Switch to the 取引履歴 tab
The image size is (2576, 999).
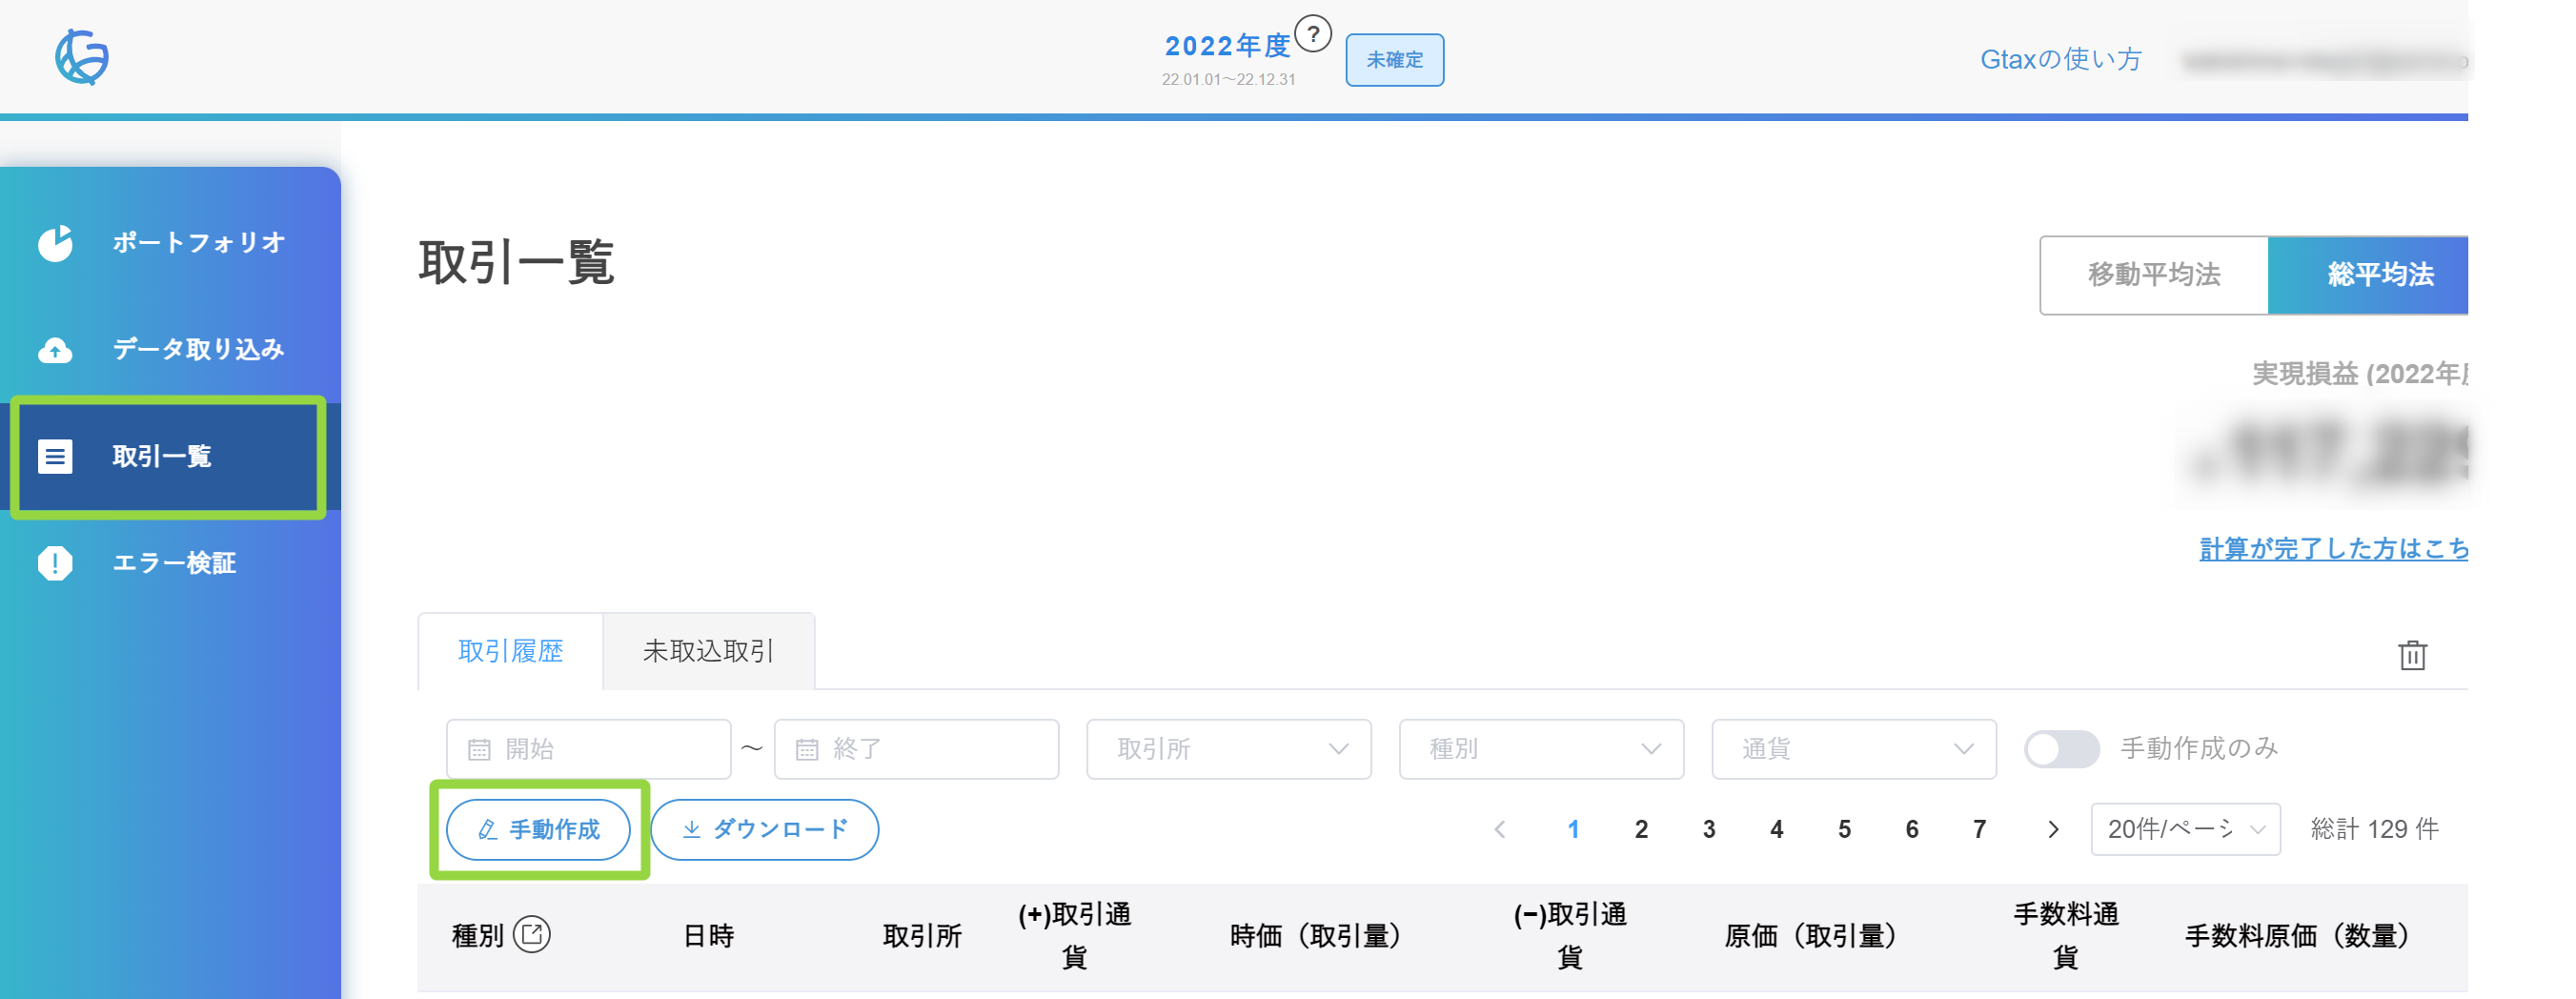coord(511,651)
